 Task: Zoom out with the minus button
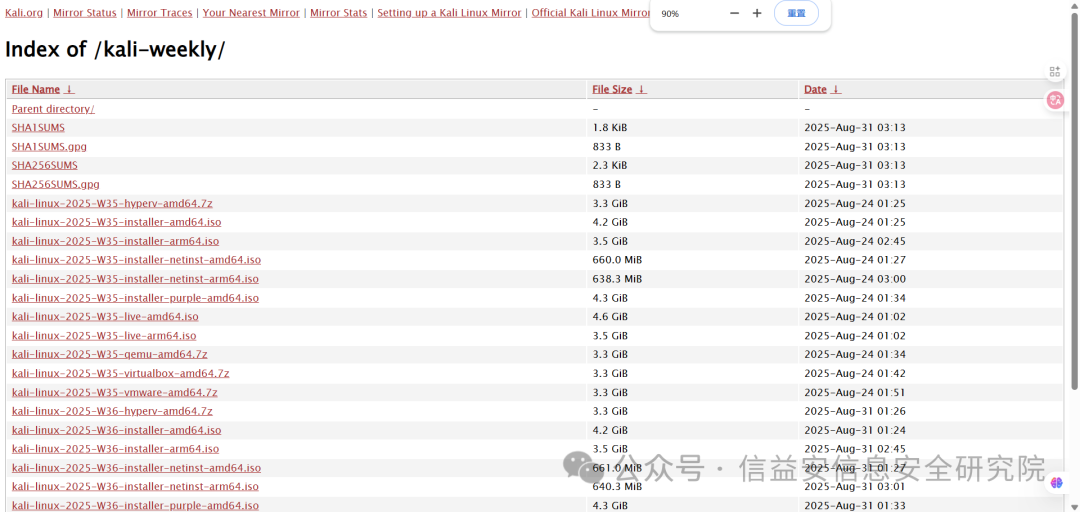point(734,13)
